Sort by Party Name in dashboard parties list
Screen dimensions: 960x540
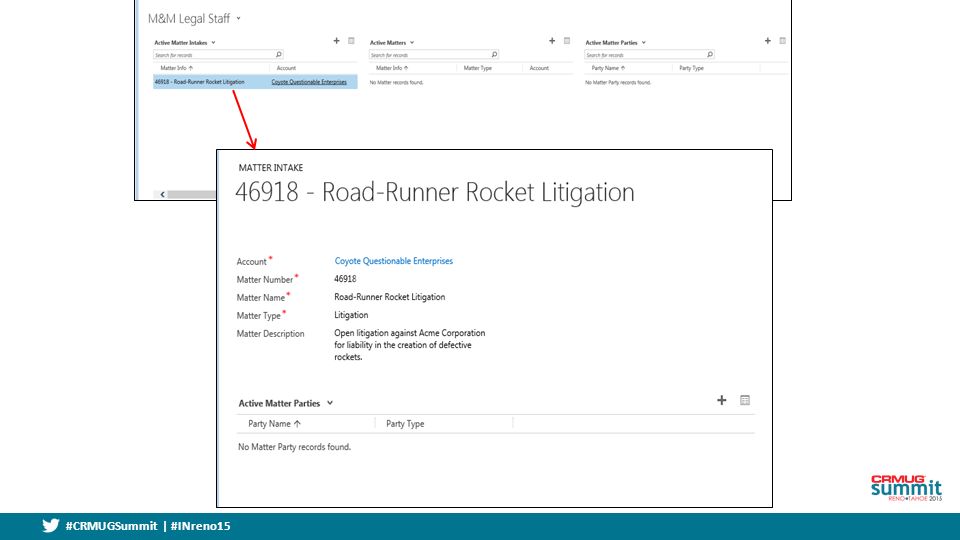(608, 68)
